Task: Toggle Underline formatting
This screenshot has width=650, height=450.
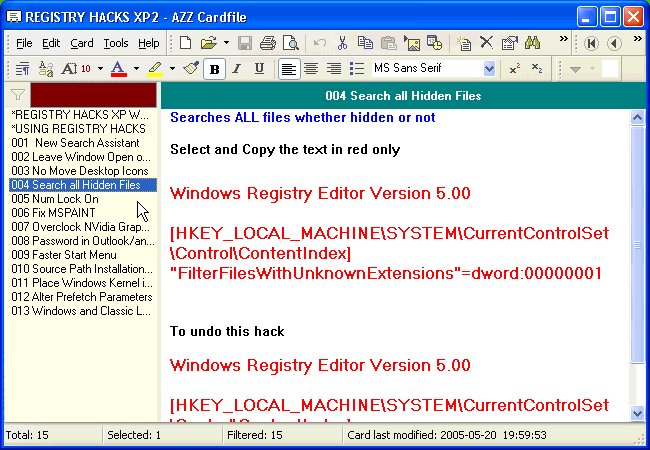Action: (260, 68)
